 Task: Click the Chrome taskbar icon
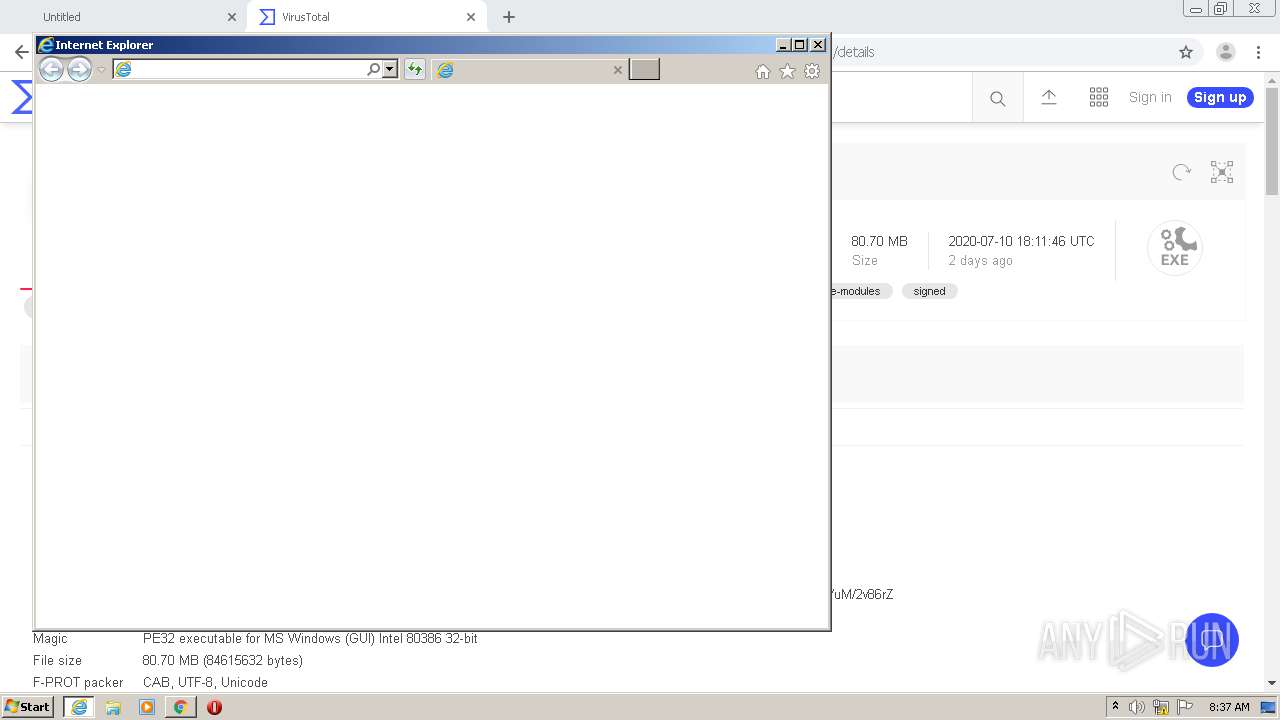tap(180, 707)
